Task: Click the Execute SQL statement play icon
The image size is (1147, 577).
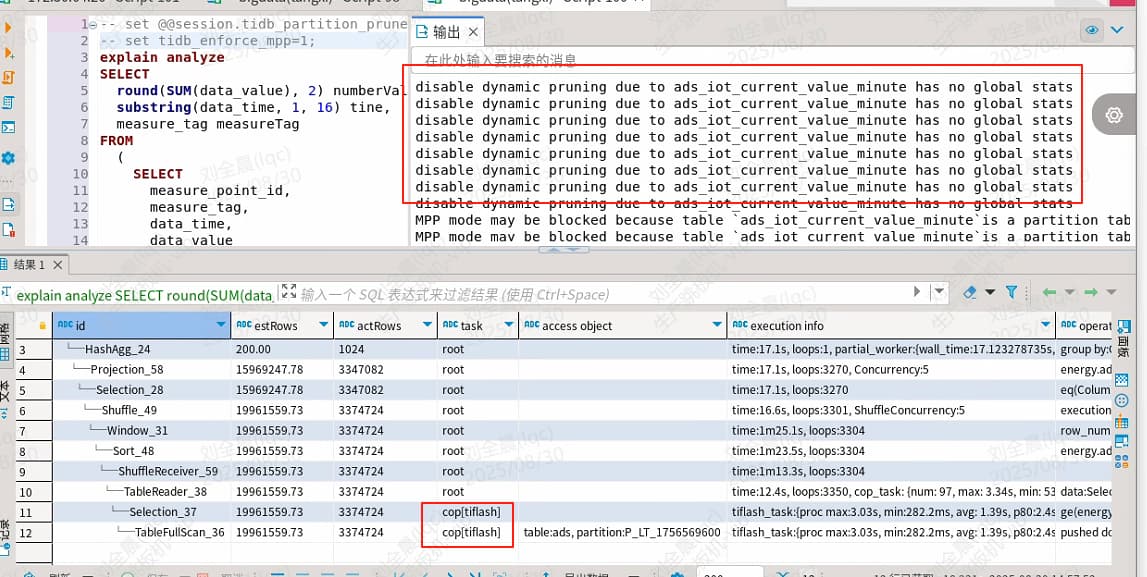Action: tap(9, 28)
